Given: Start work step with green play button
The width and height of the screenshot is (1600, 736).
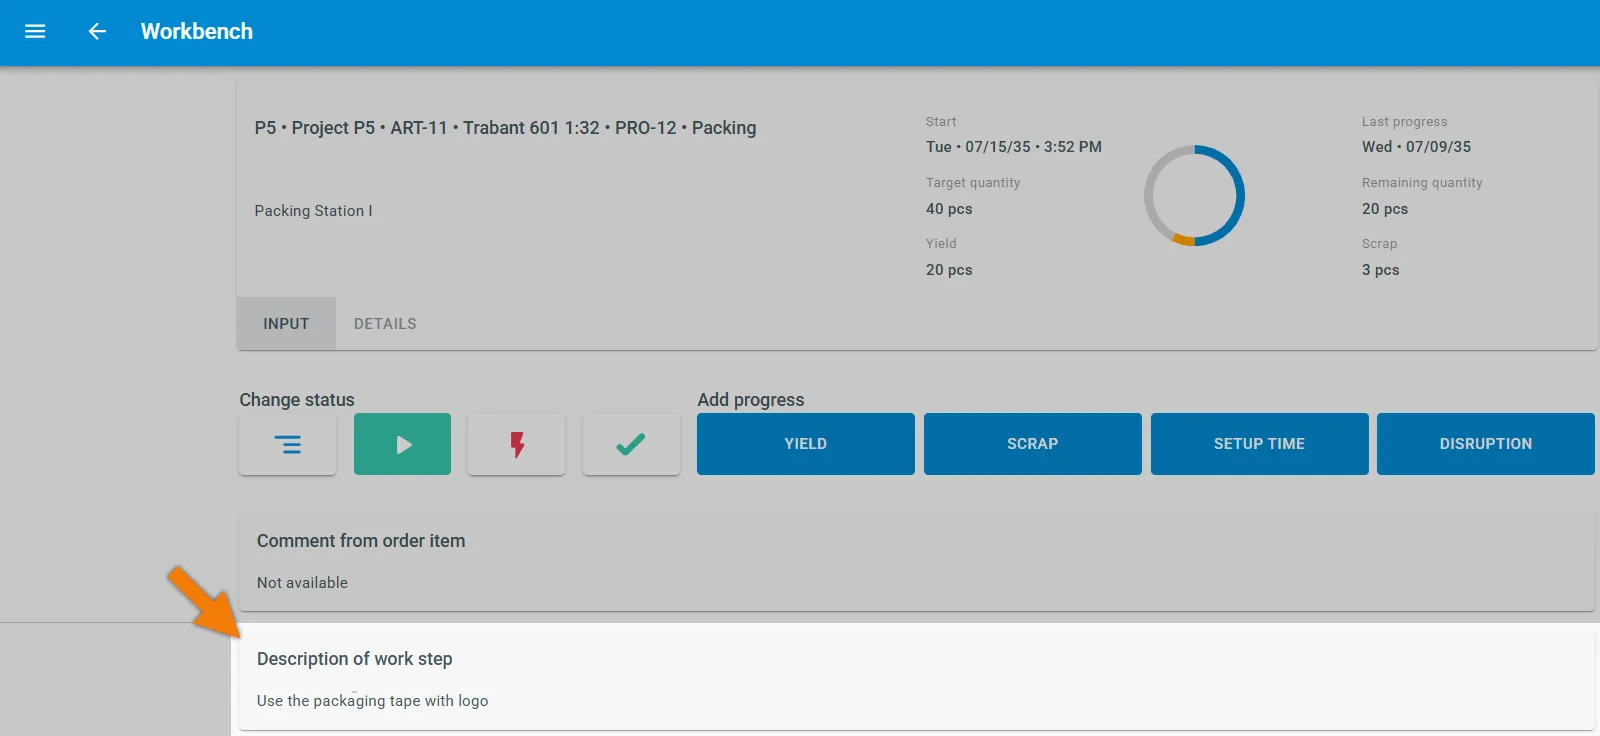Looking at the screenshot, I should click(x=402, y=444).
